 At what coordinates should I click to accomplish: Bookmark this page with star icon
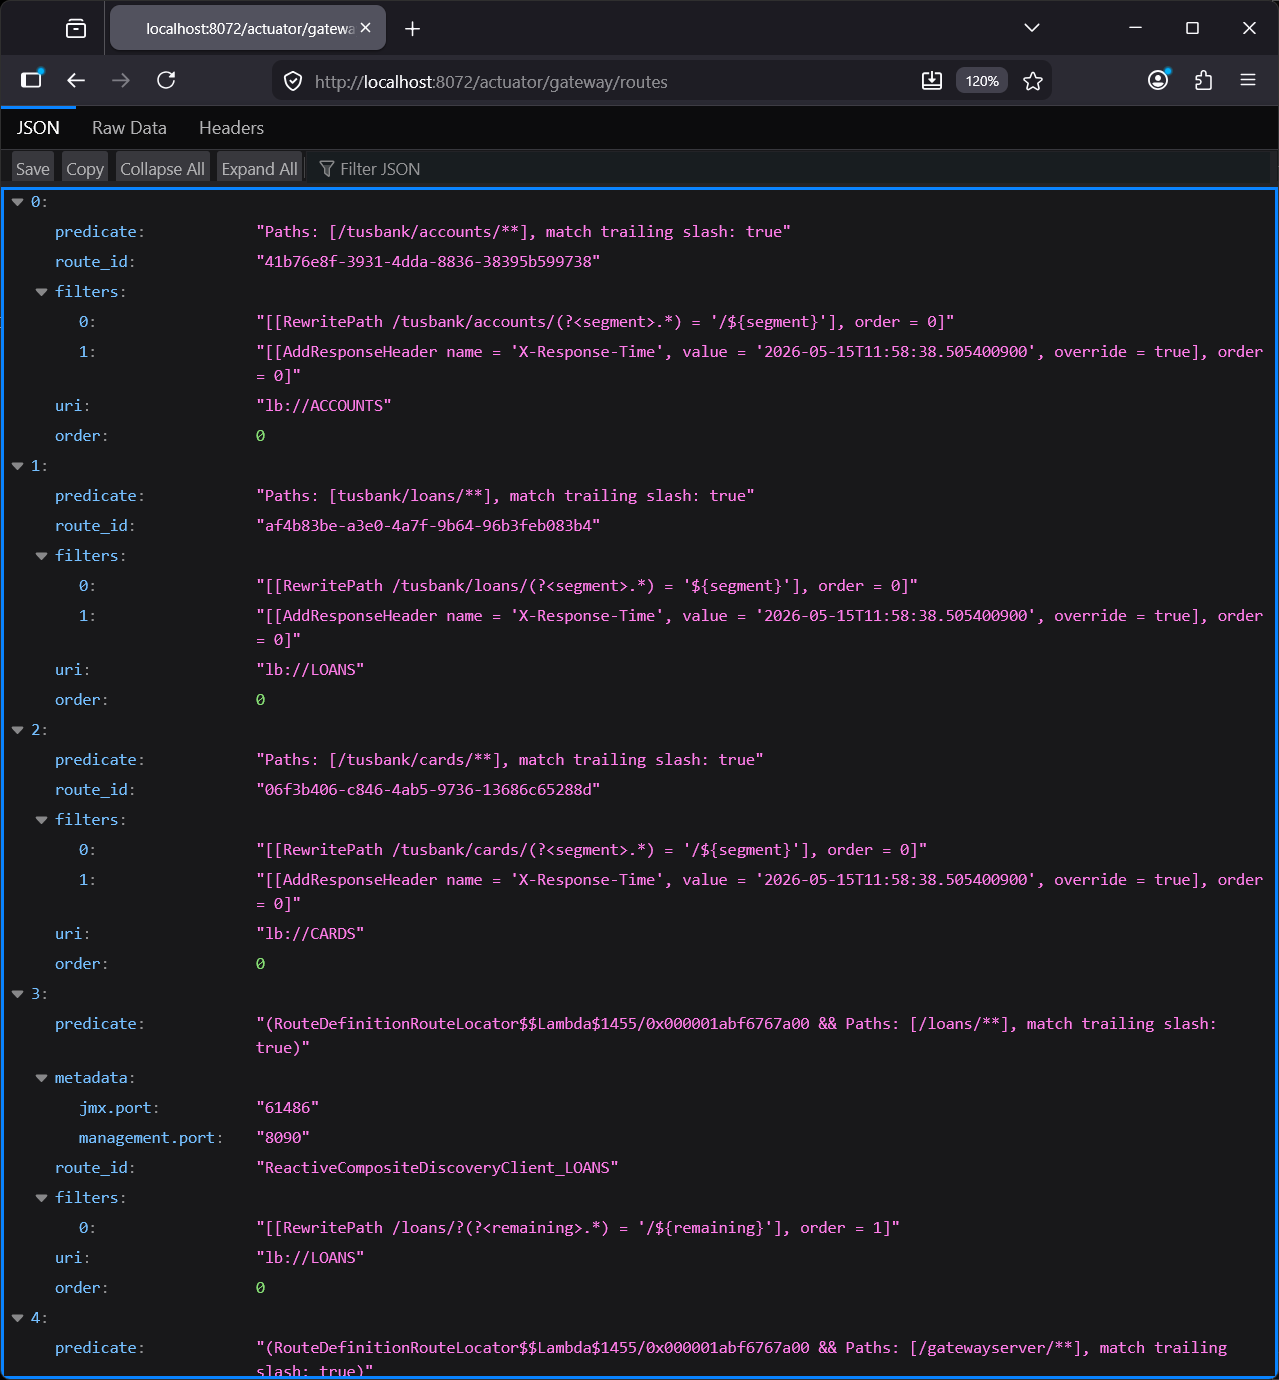(1033, 81)
